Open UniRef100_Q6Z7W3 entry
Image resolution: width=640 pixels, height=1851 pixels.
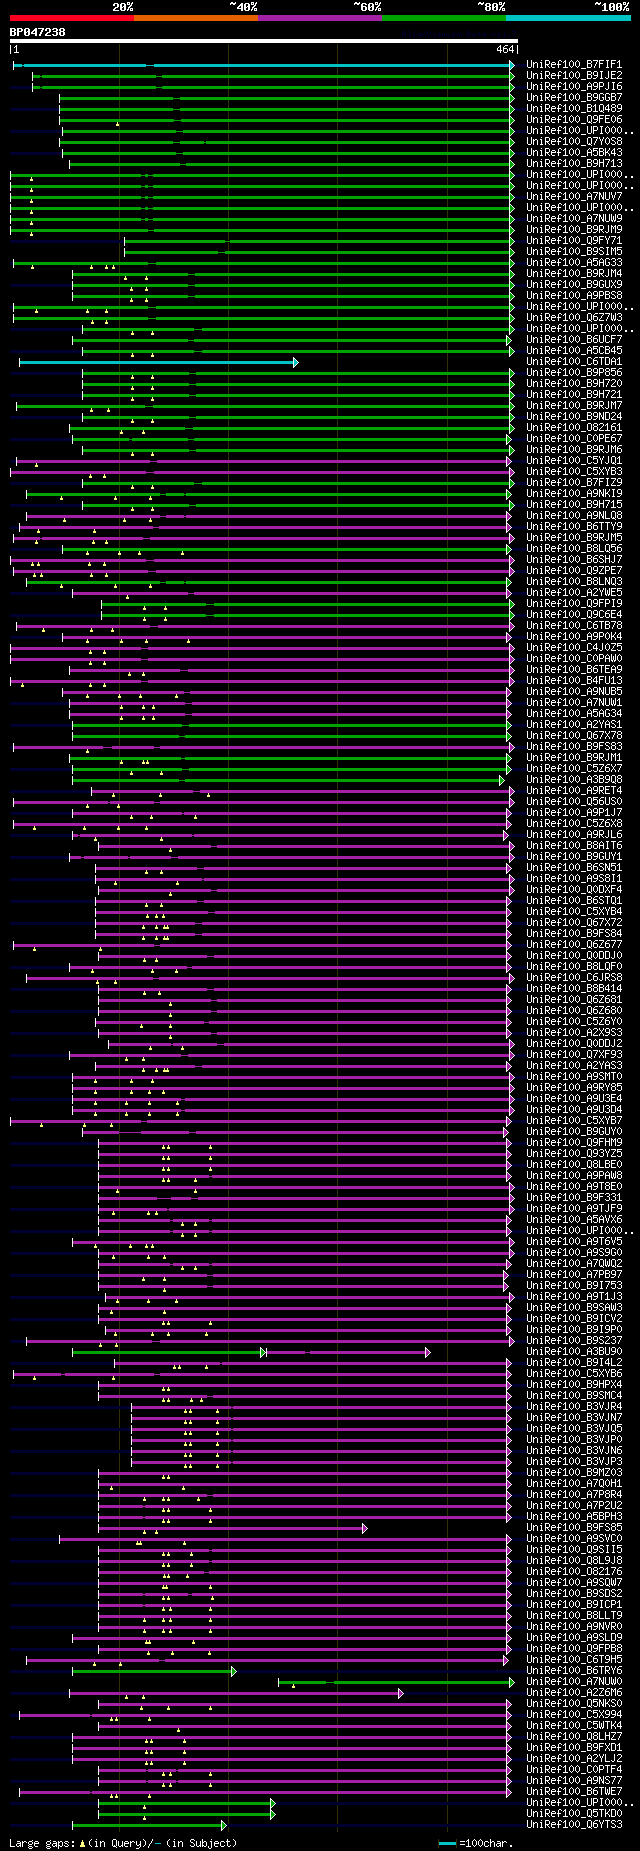tap(574, 318)
